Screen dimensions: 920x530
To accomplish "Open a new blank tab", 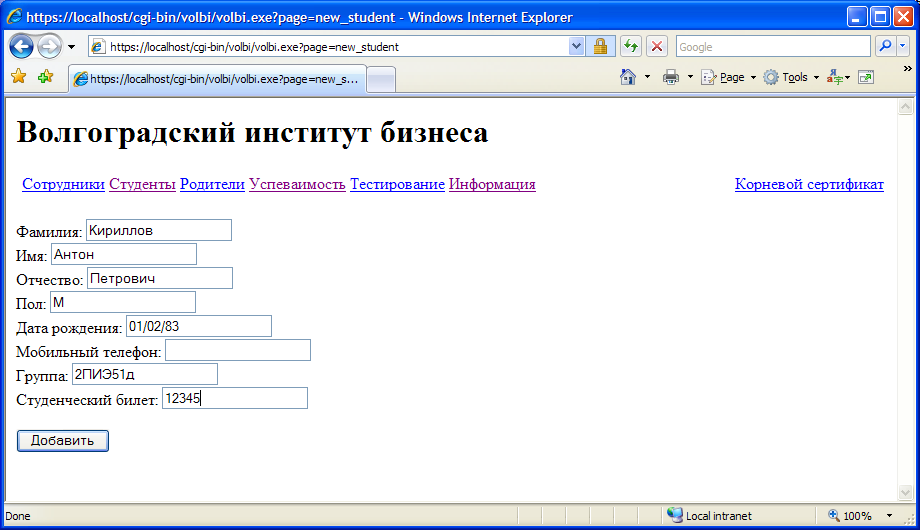I will [381, 79].
